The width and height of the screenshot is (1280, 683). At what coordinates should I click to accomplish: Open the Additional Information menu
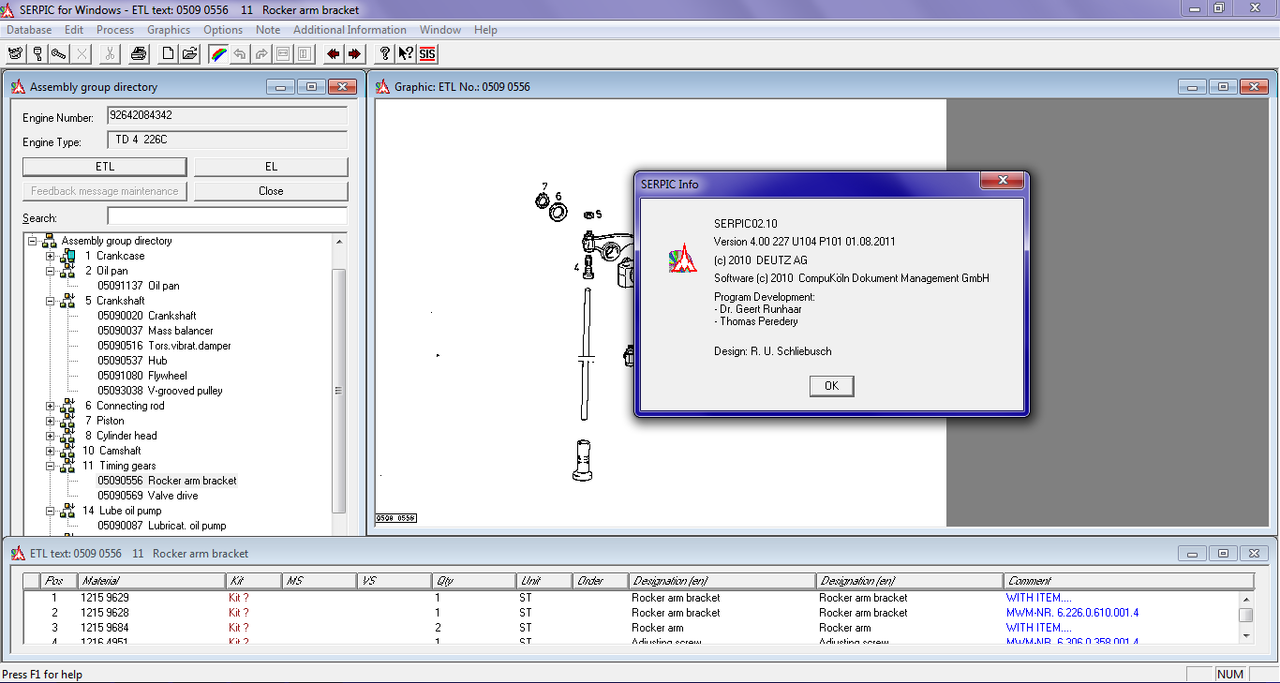[349, 30]
